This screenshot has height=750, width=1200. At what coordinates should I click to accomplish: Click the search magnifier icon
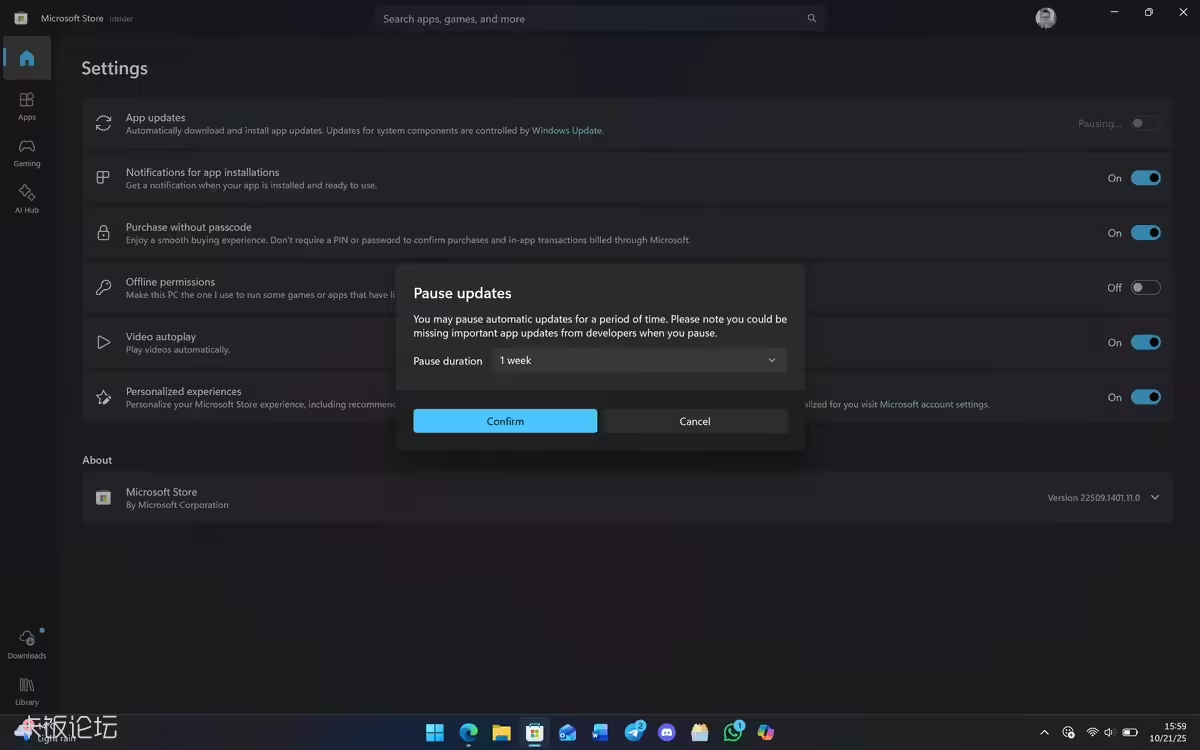coord(812,18)
